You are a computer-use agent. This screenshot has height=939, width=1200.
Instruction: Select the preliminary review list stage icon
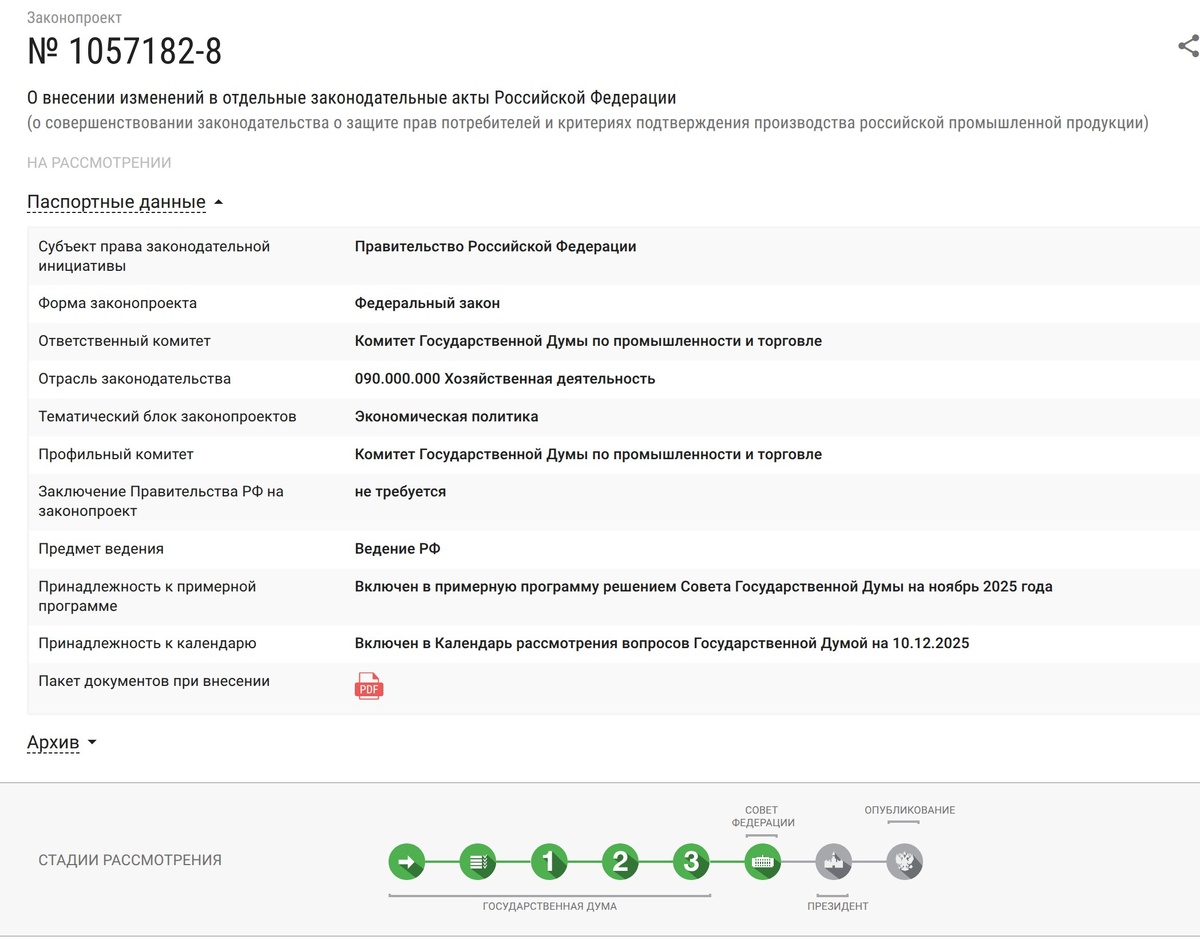point(478,861)
